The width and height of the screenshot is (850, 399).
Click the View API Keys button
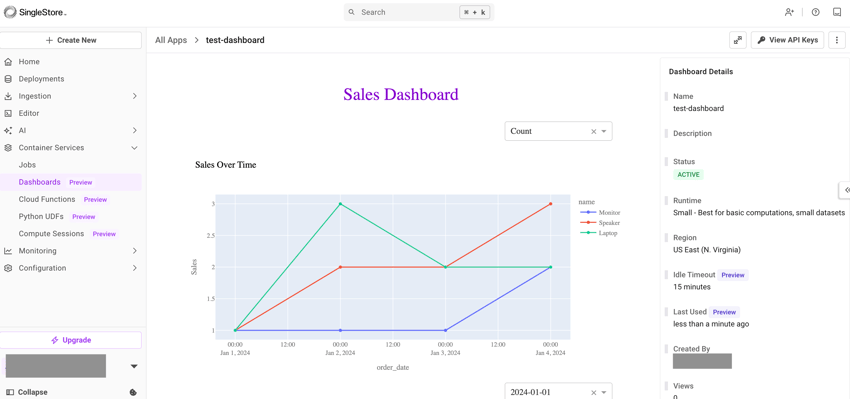787,40
